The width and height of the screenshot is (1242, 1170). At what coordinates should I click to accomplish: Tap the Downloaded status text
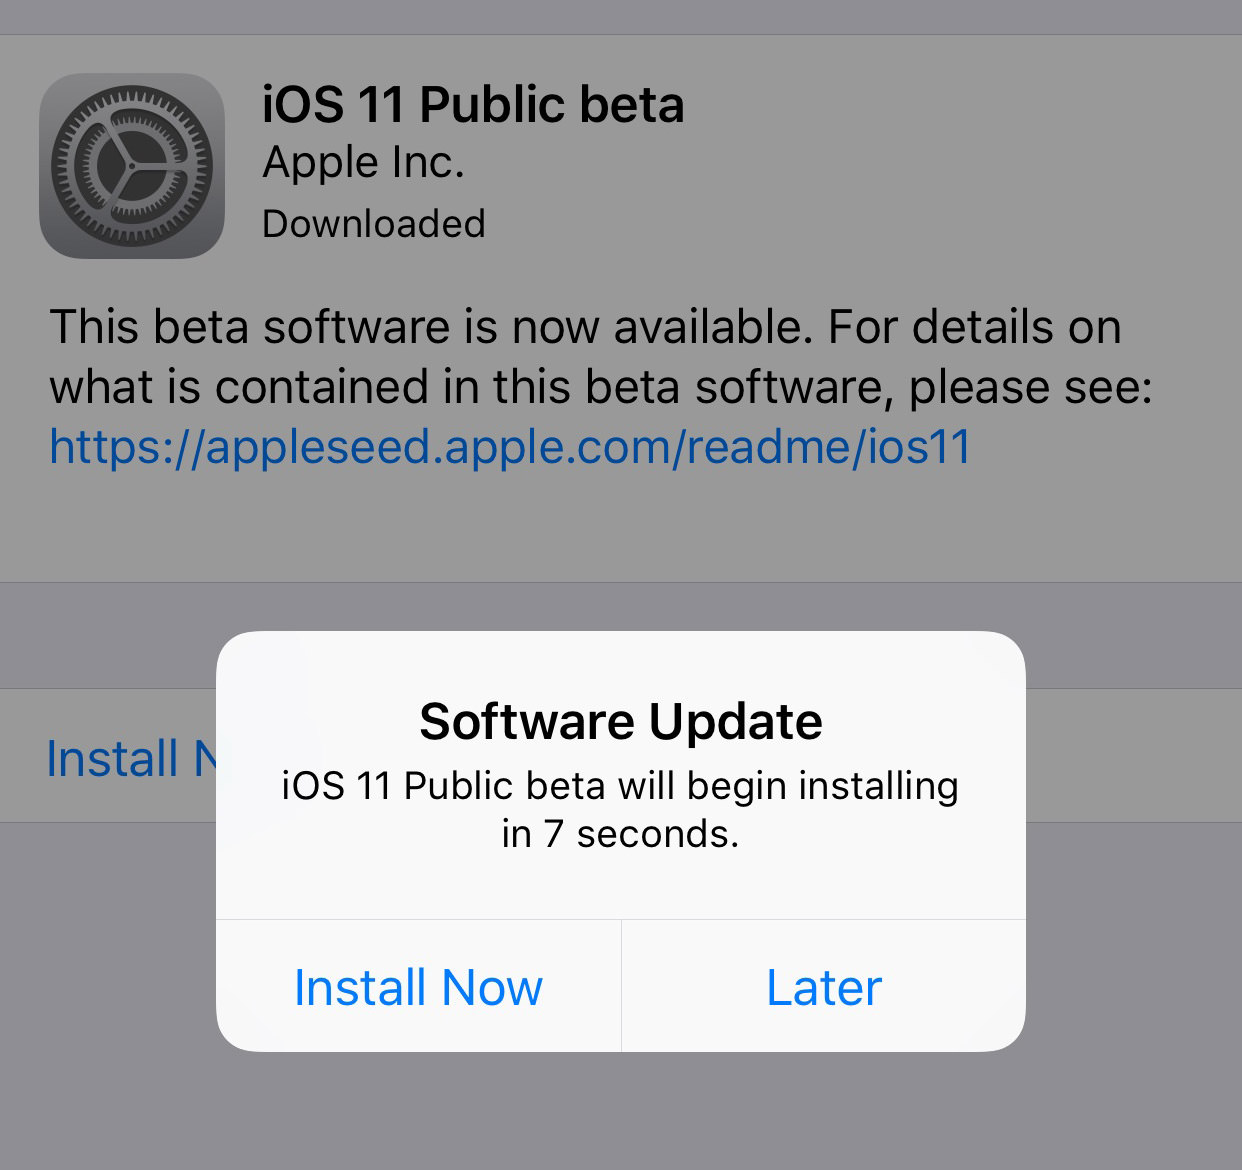pos(374,224)
